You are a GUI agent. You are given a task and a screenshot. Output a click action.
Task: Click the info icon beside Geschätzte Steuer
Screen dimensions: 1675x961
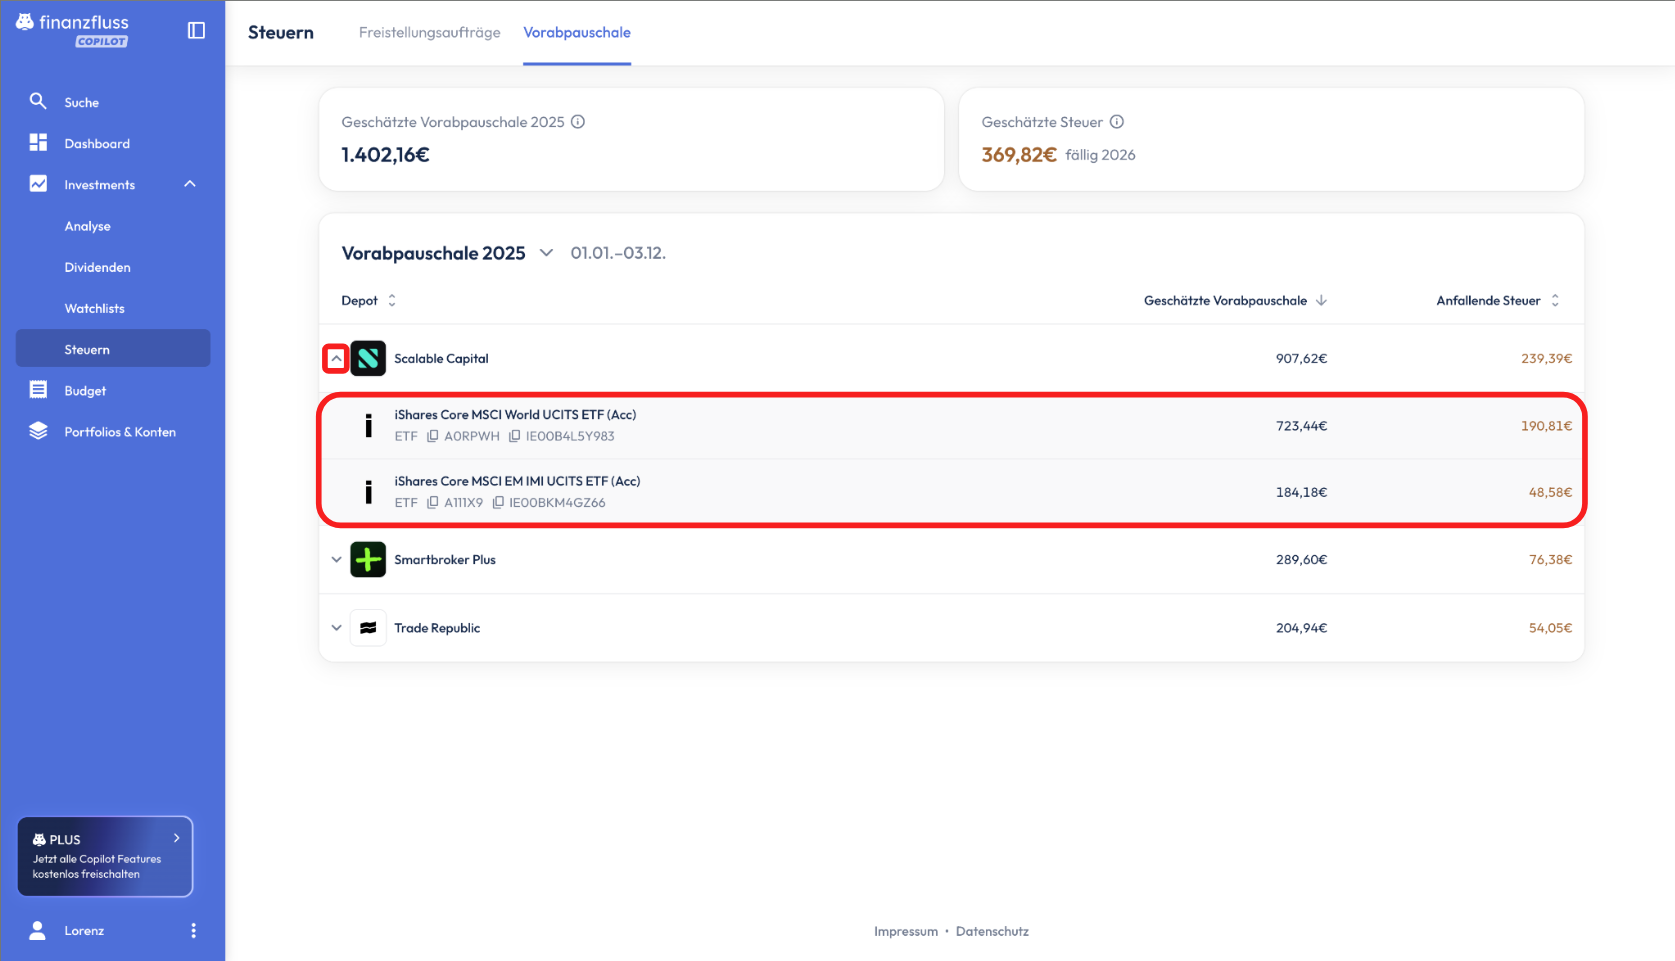pyautogui.click(x=1117, y=122)
